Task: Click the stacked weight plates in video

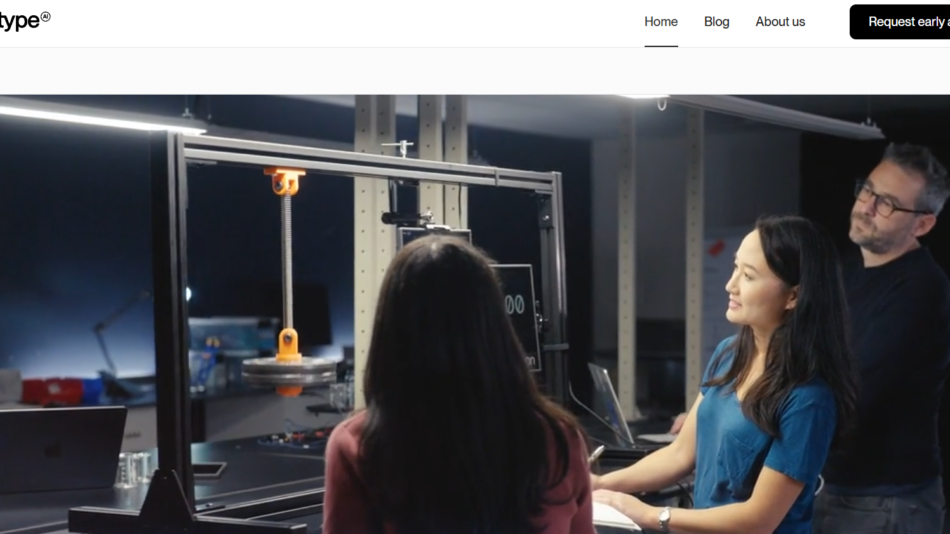Action: (289, 372)
